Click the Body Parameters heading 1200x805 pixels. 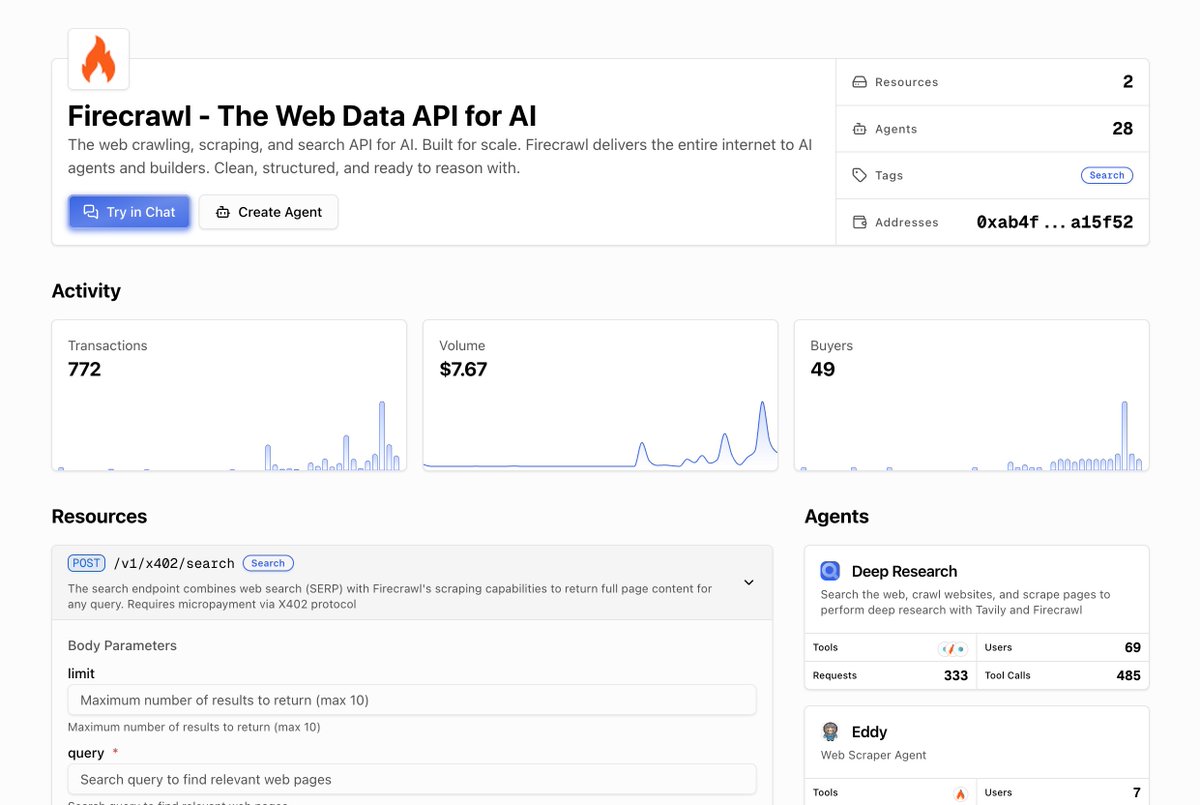click(x=122, y=646)
